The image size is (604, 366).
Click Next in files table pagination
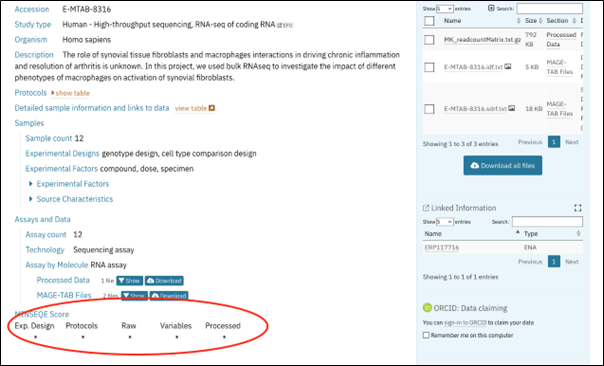click(x=572, y=142)
